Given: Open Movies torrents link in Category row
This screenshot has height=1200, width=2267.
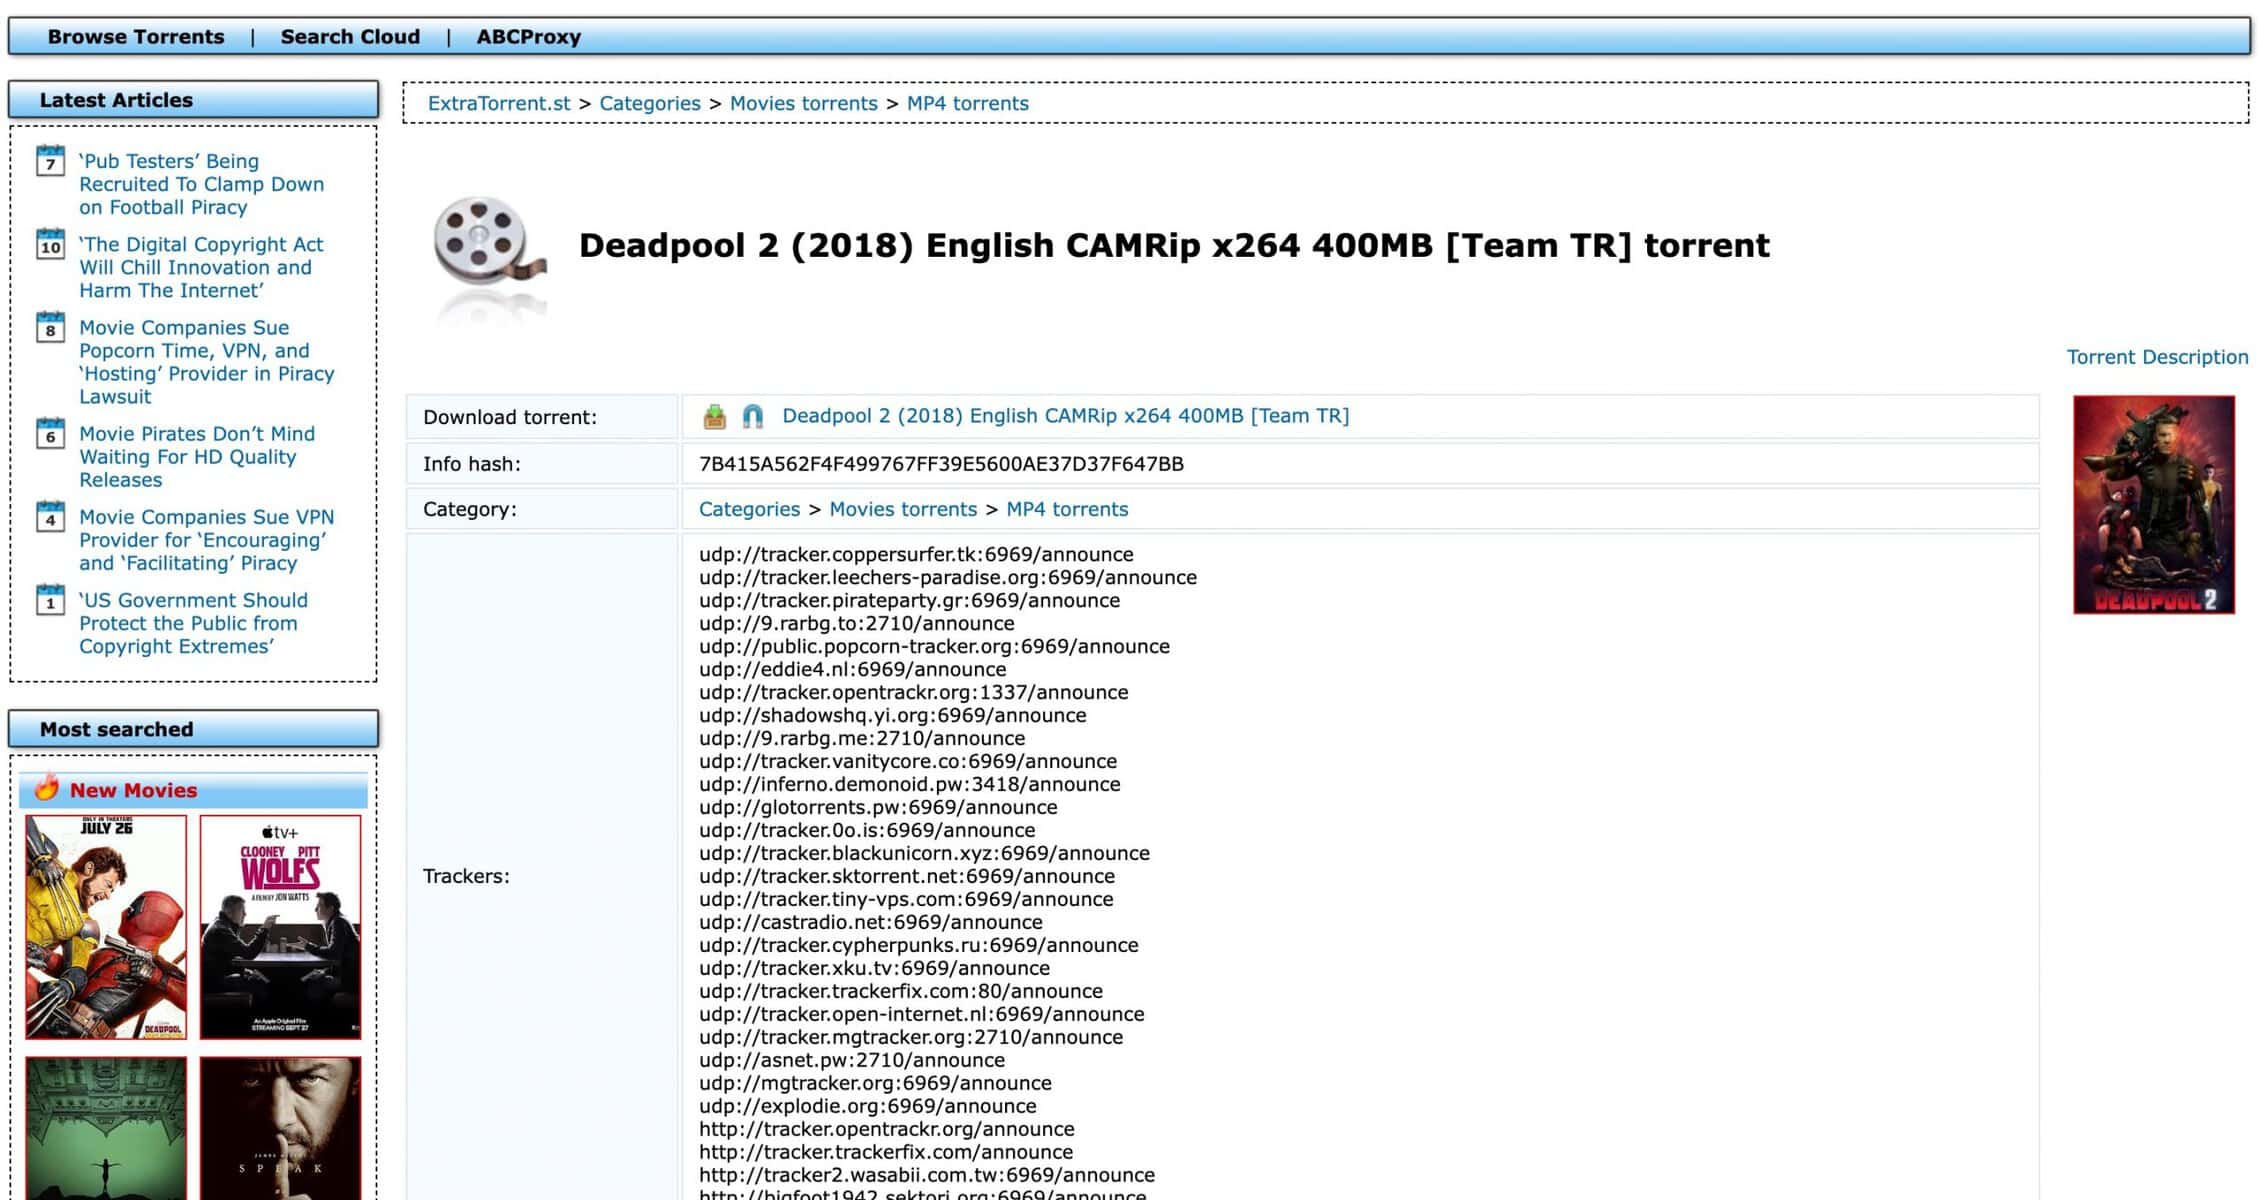Looking at the screenshot, I should [x=903, y=509].
